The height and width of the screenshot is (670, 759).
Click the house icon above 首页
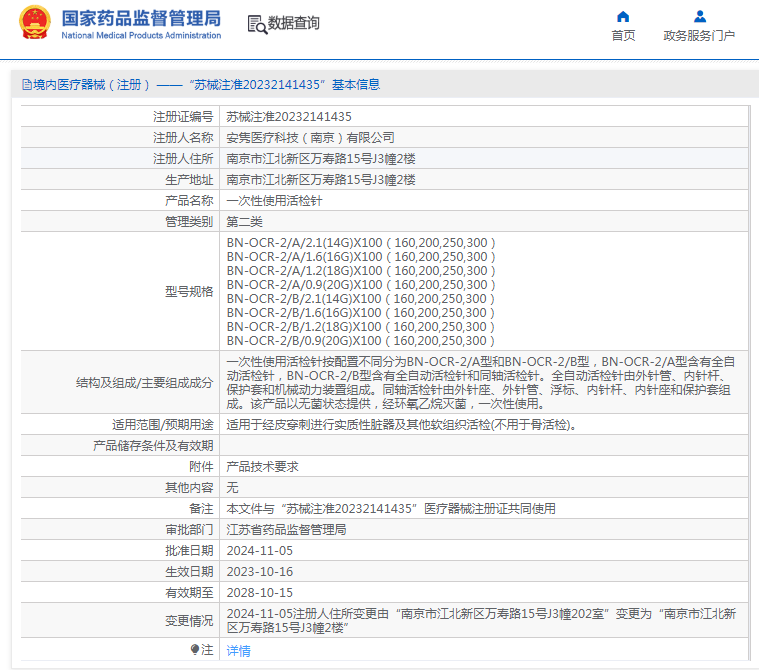click(x=623, y=16)
